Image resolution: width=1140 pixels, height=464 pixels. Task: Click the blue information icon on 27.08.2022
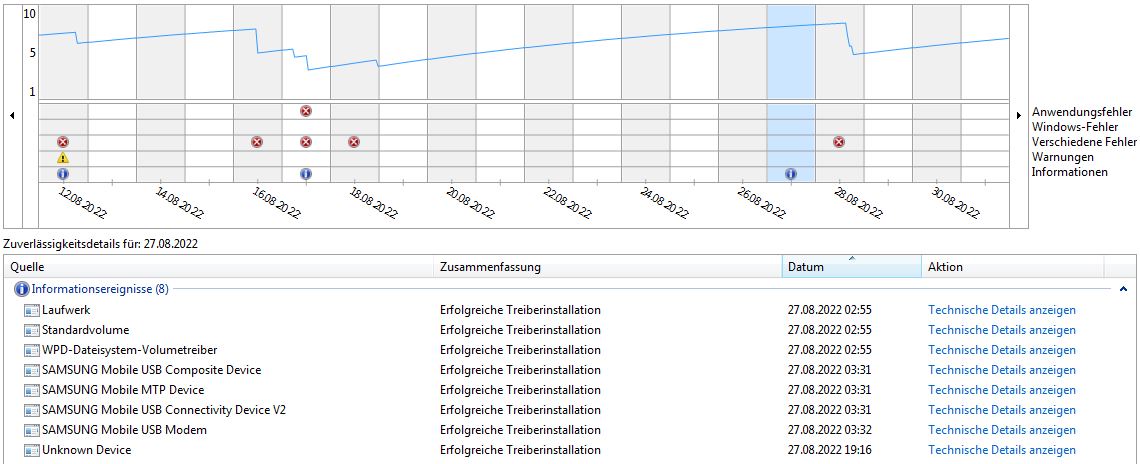click(791, 174)
